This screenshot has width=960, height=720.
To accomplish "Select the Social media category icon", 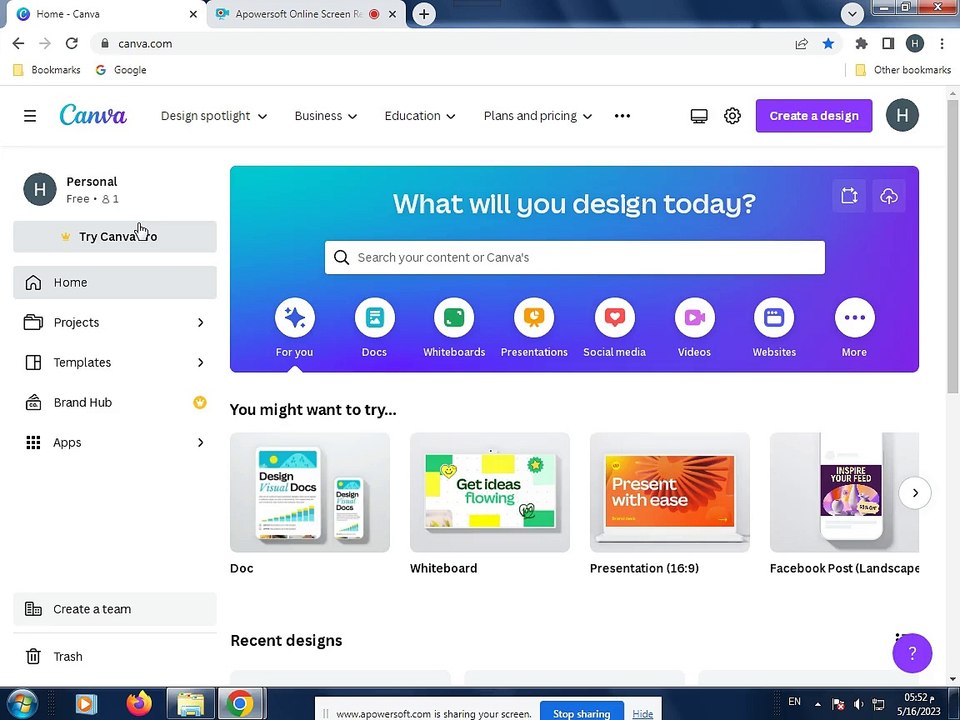I will [x=614, y=318].
